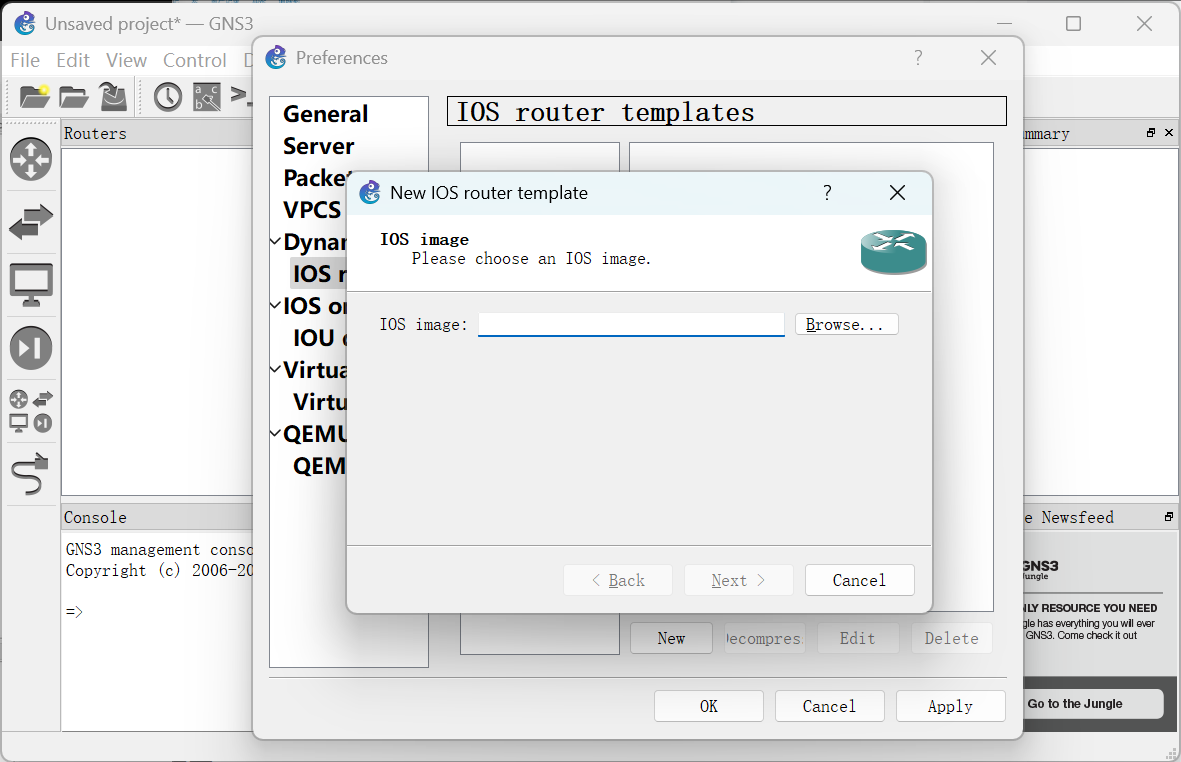Click Next in IOS template wizard
This screenshot has width=1181, height=762.
pos(738,580)
